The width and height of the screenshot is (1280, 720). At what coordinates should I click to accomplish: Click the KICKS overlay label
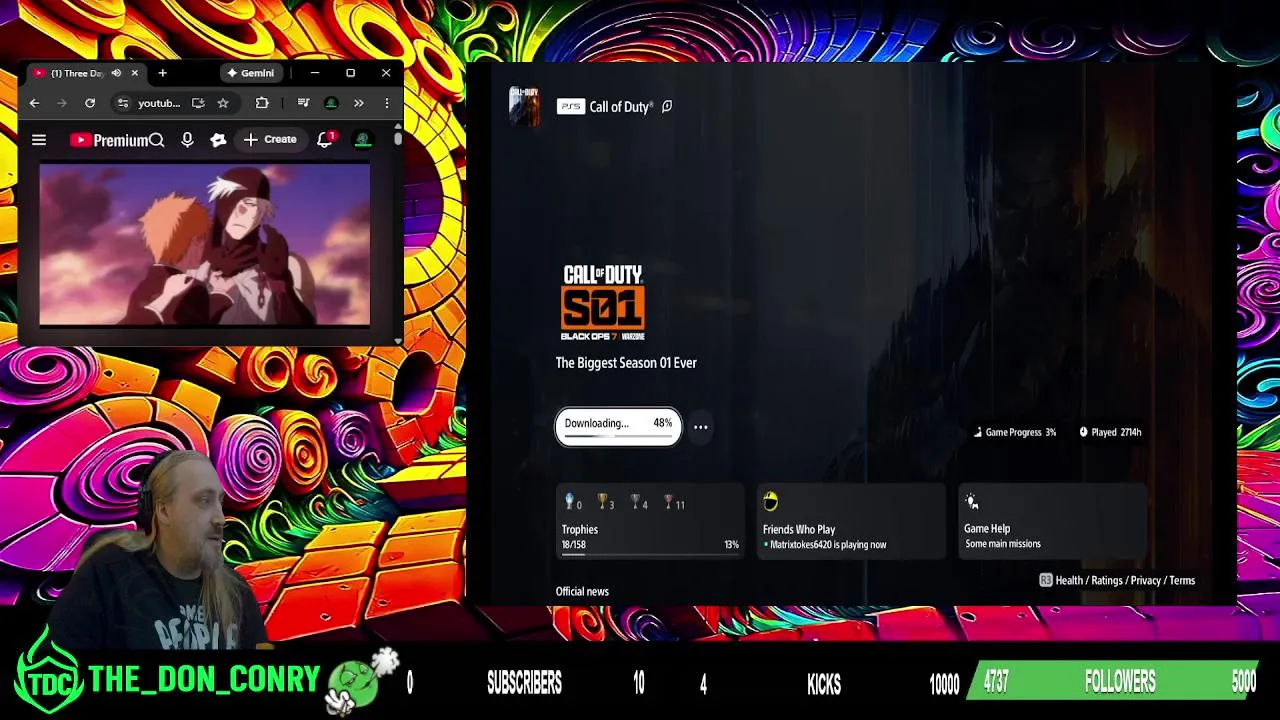[824, 683]
